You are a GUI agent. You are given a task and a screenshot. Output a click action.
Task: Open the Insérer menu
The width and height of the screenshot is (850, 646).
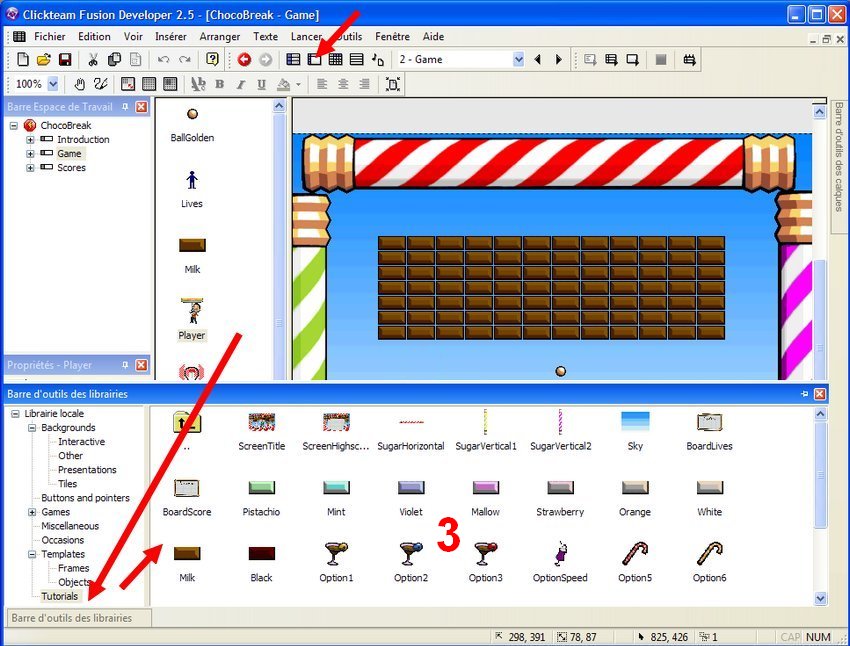click(171, 36)
